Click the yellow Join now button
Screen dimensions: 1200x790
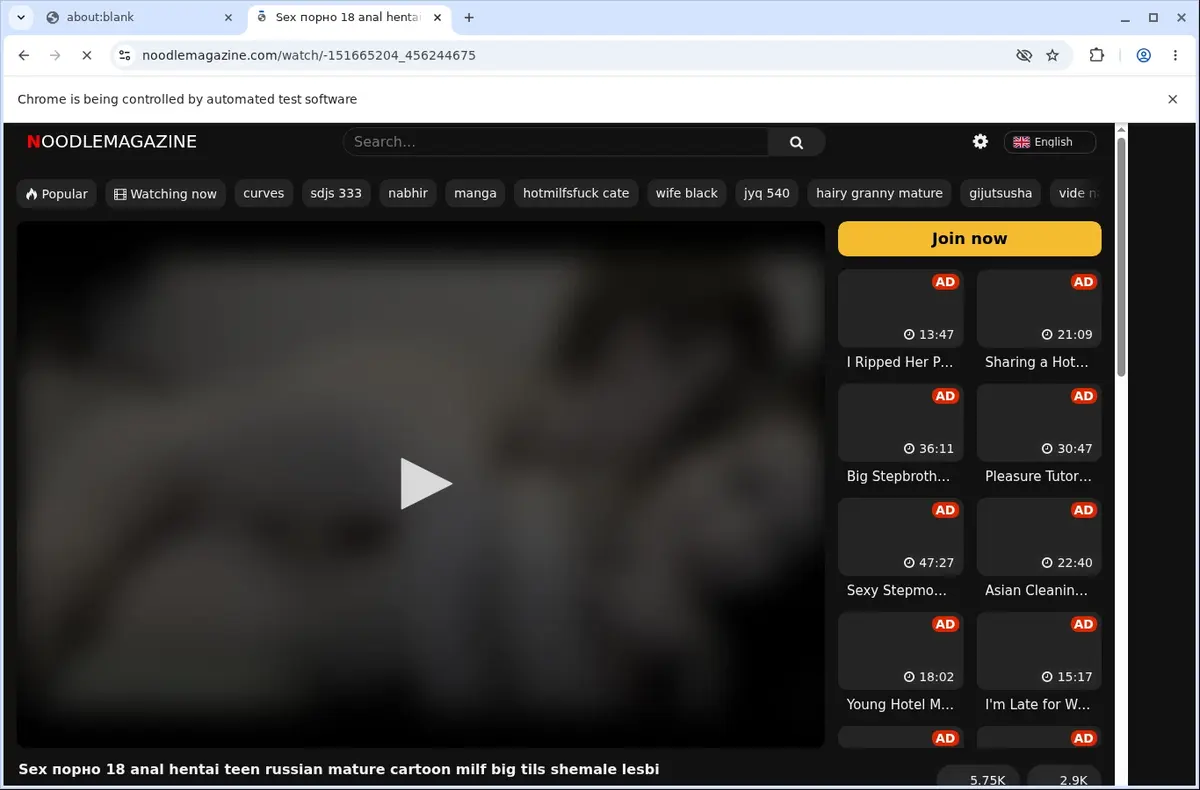tap(969, 239)
